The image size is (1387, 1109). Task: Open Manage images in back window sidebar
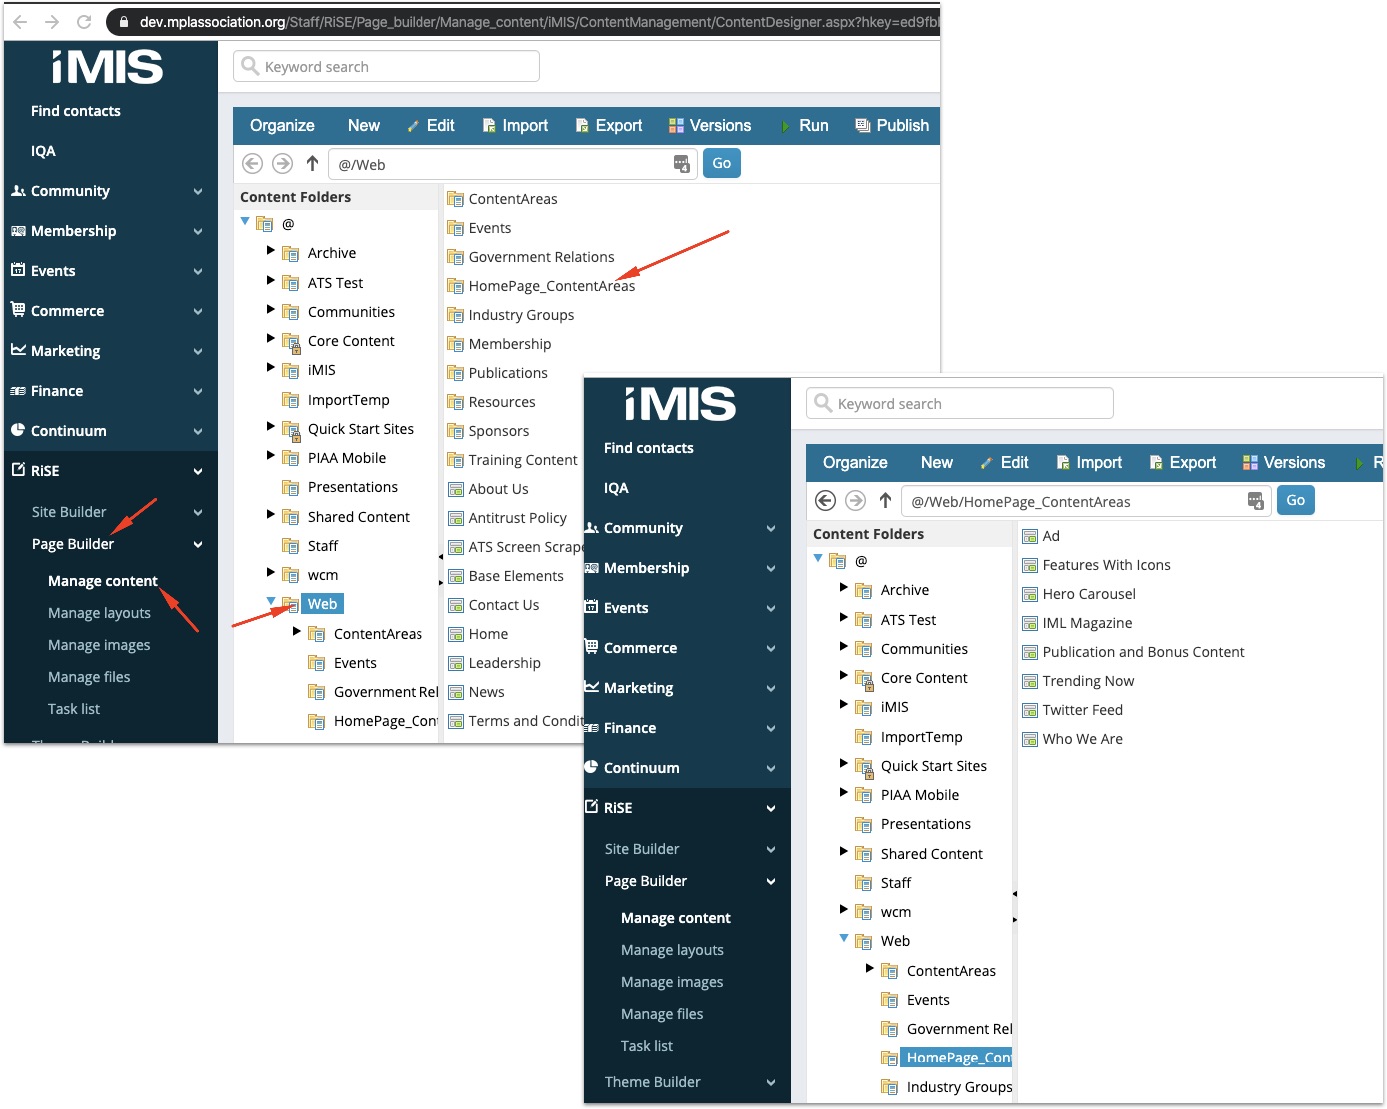99,645
